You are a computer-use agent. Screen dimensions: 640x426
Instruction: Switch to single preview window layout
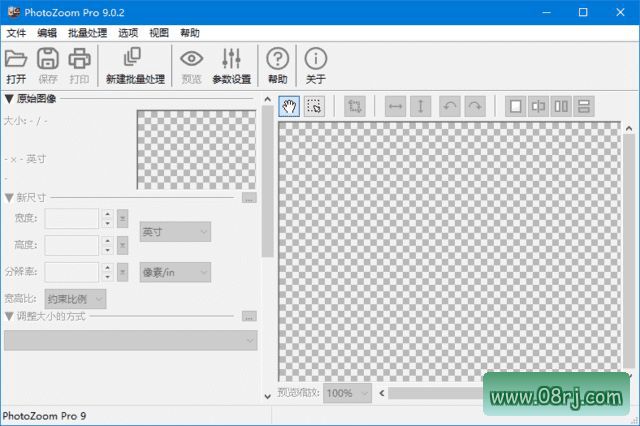click(516, 106)
